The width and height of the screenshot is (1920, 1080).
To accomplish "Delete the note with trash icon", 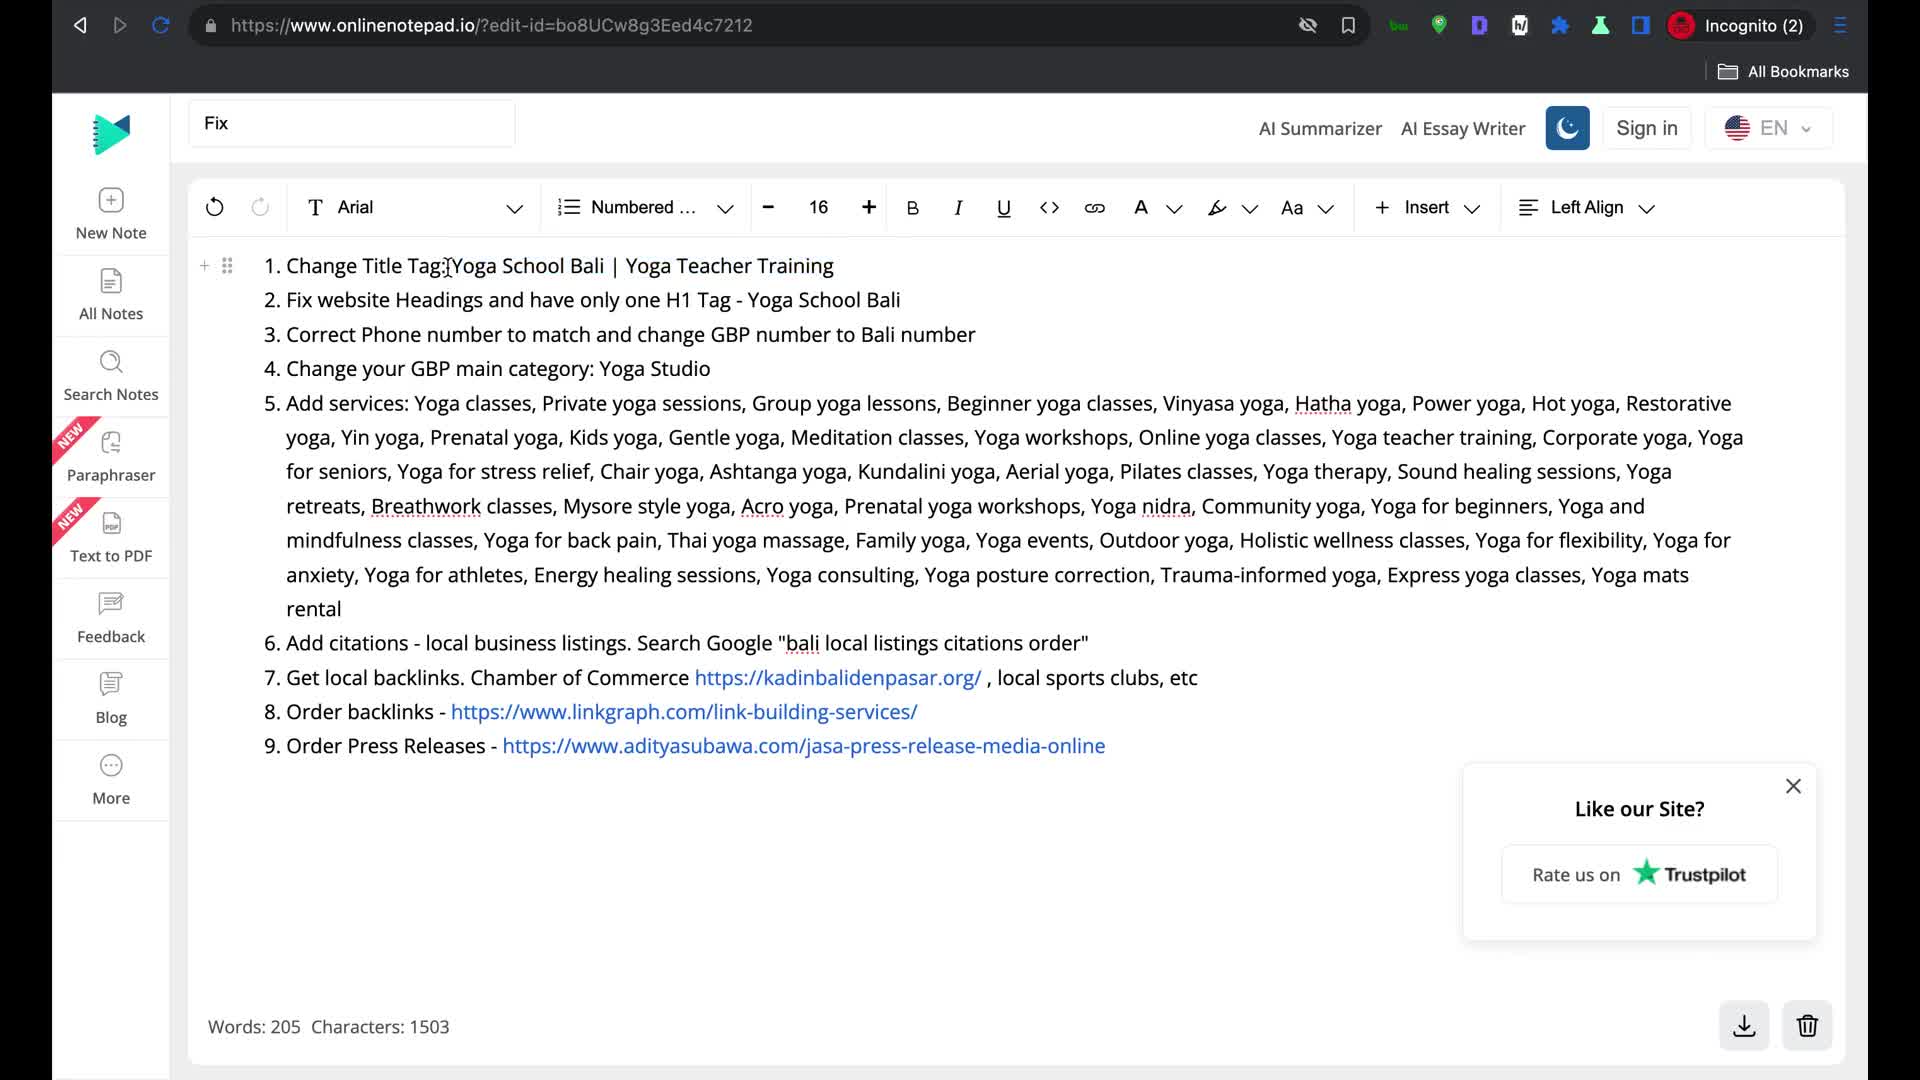I will 1807,1026.
